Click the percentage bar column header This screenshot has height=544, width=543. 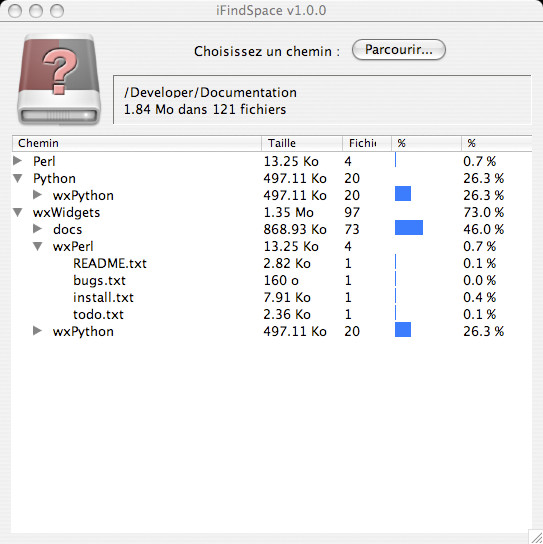[x=426, y=143]
